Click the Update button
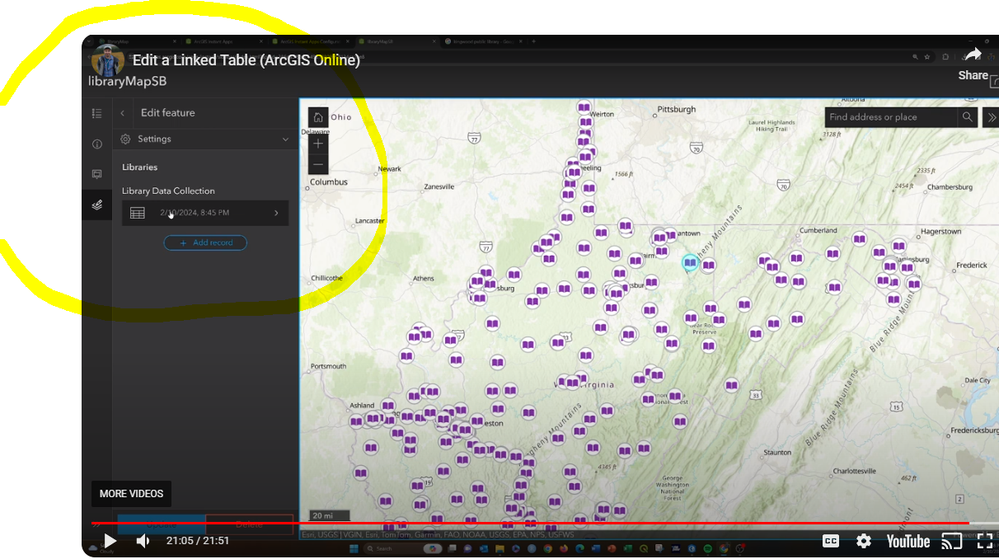The width and height of the screenshot is (999, 560). pyautogui.click(x=161, y=524)
